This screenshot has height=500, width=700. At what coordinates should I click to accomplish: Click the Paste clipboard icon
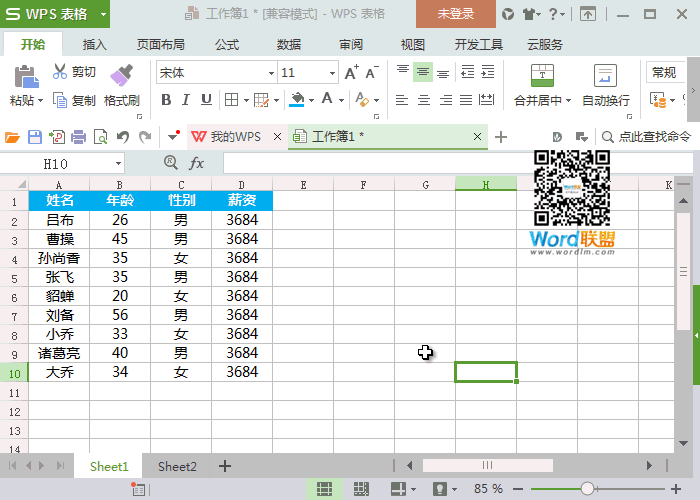26,77
